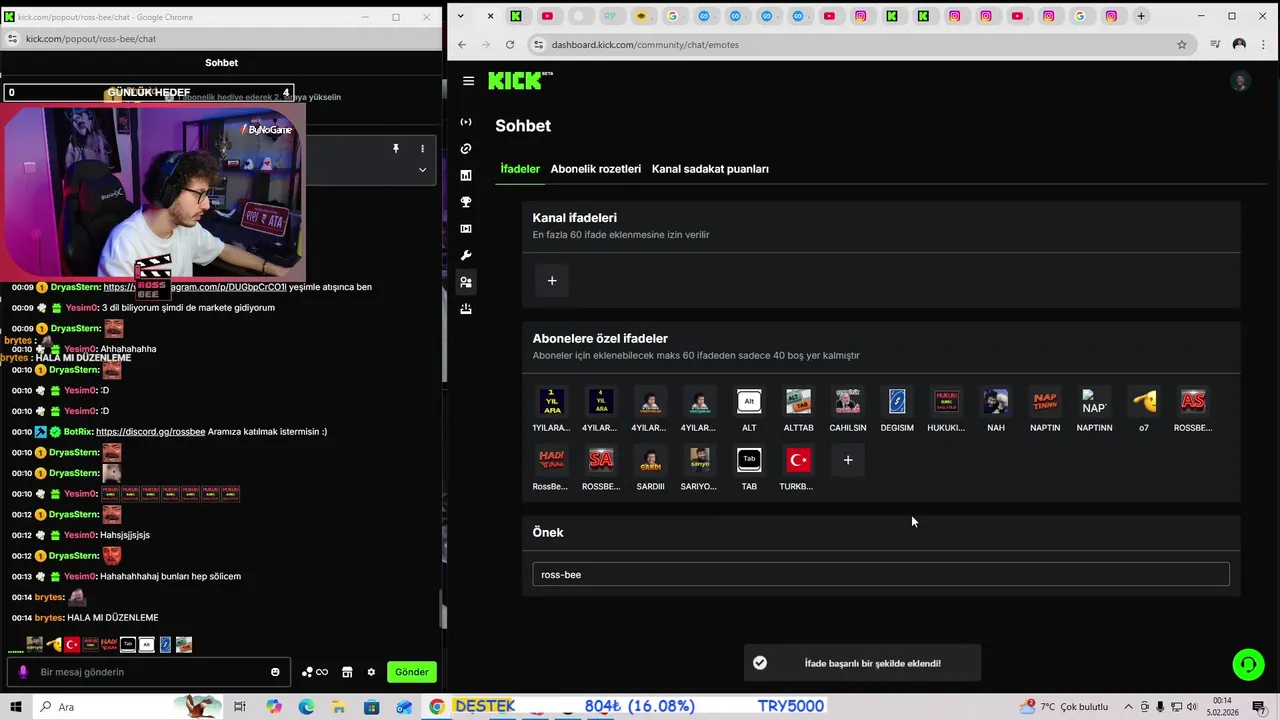Open the stream broadcast icon in sidebar
1280x720 pixels.
[x=466, y=122]
